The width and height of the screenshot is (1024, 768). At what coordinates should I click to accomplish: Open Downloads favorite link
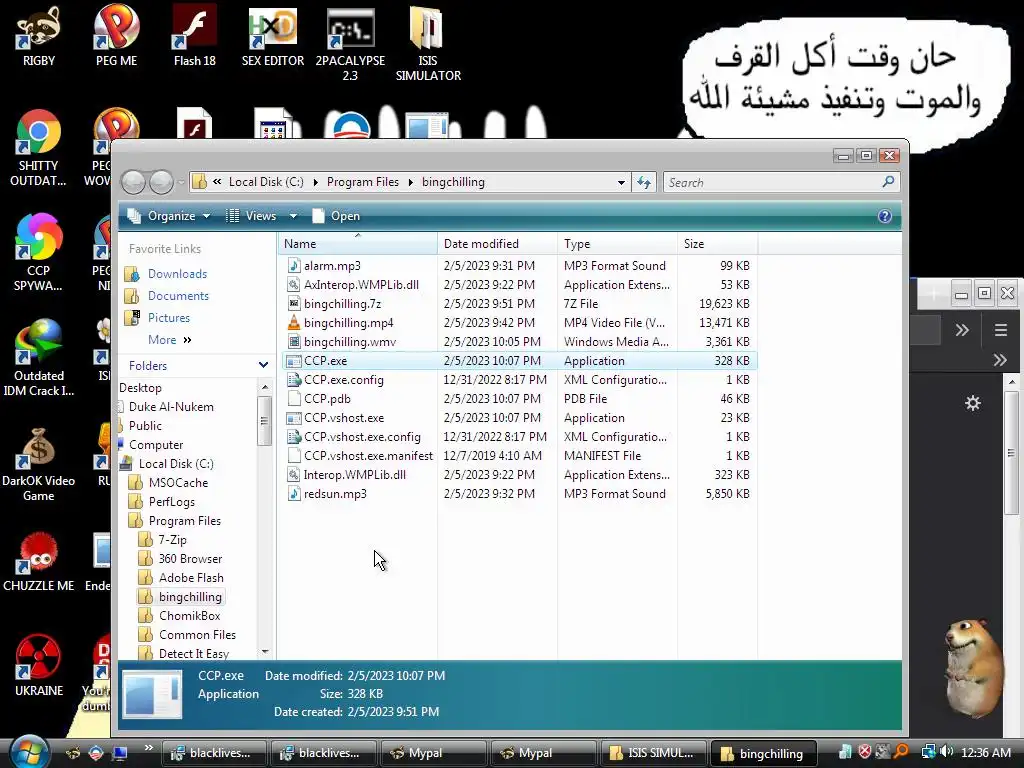[x=177, y=274]
